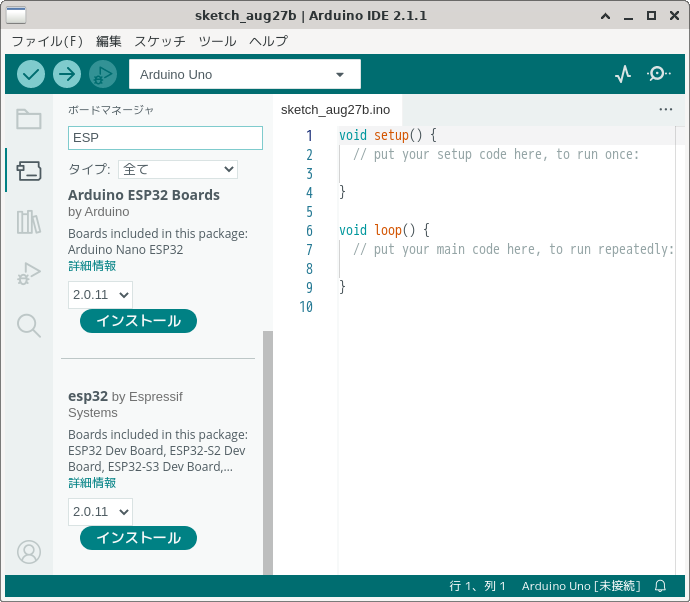Open the Serial Plotter icon
The image size is (690, 602).
pyautogui.click(x=623, y=74)
